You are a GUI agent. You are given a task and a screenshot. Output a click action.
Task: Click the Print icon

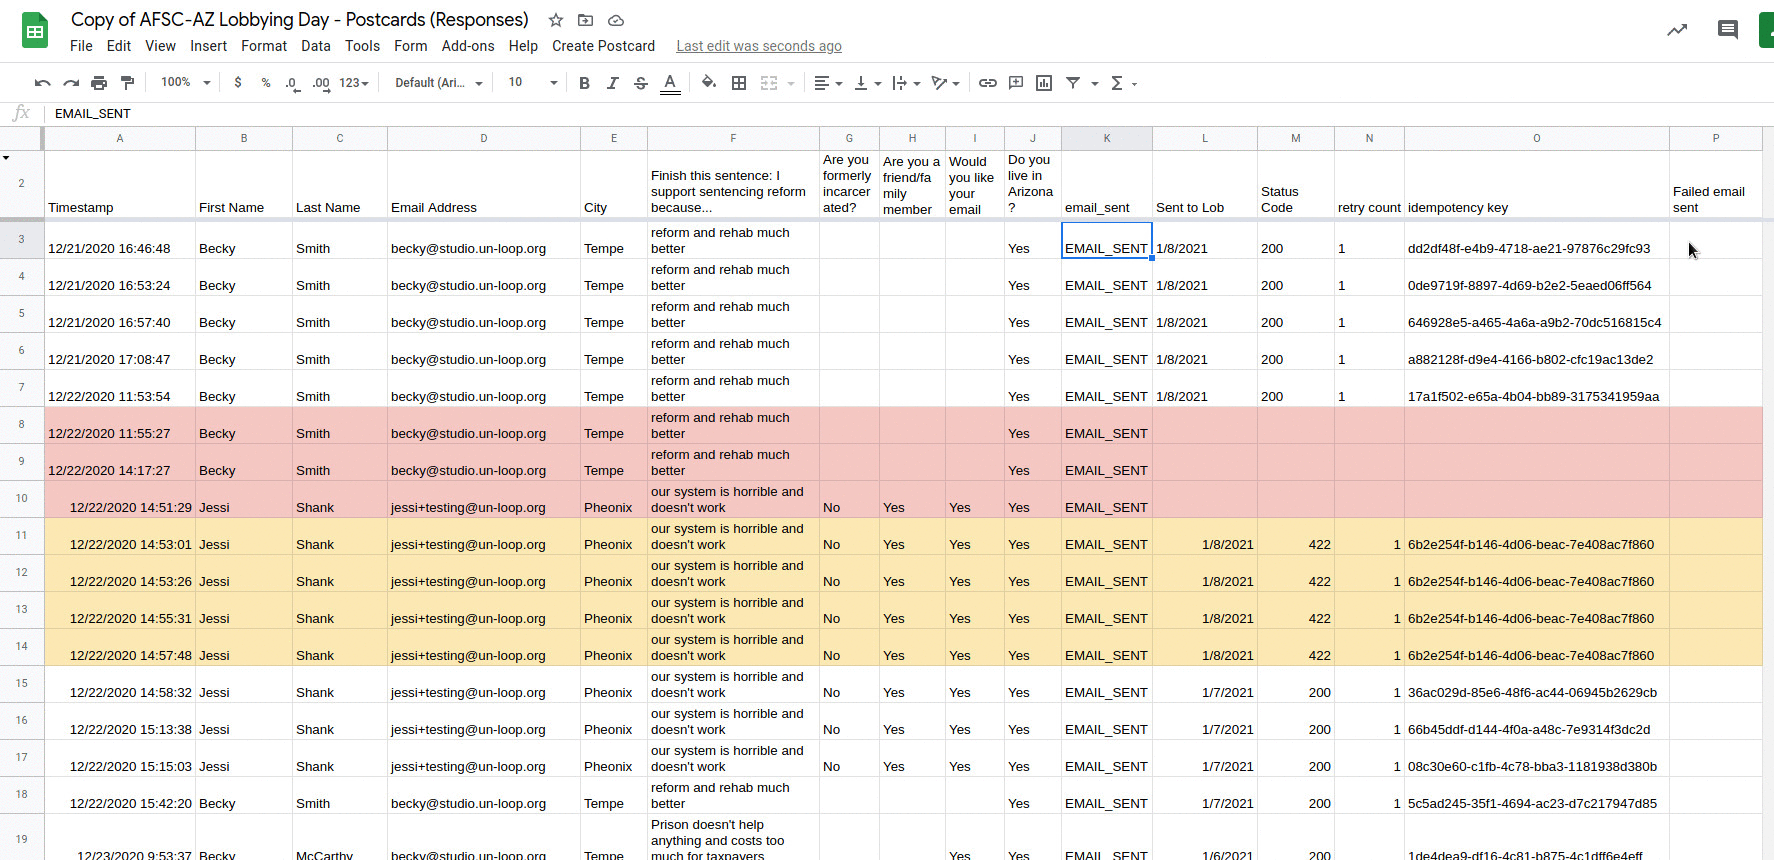(x=99, y=83)
